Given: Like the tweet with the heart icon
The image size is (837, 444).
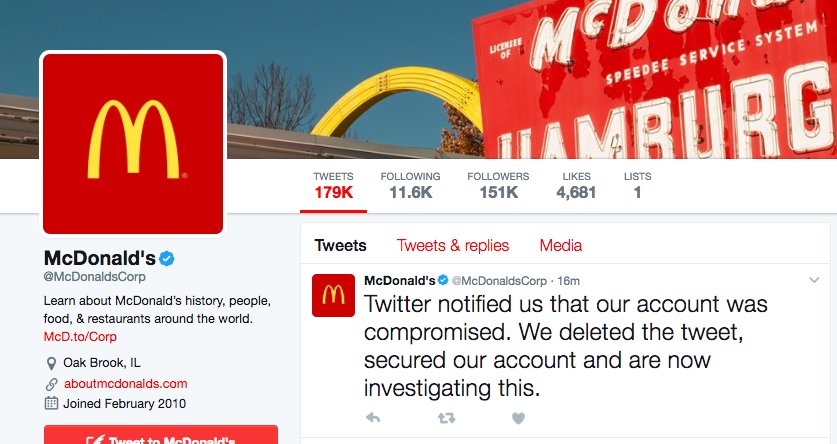Looking at the screenshot, I should coord(518,418).
